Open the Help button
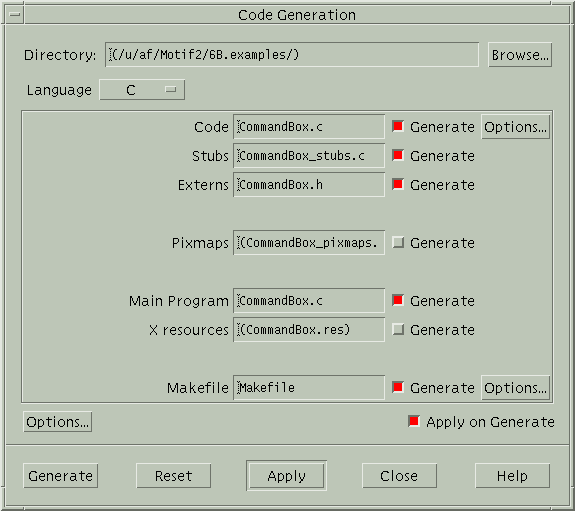This screenshot has height=511, width=575. [512, 476]
